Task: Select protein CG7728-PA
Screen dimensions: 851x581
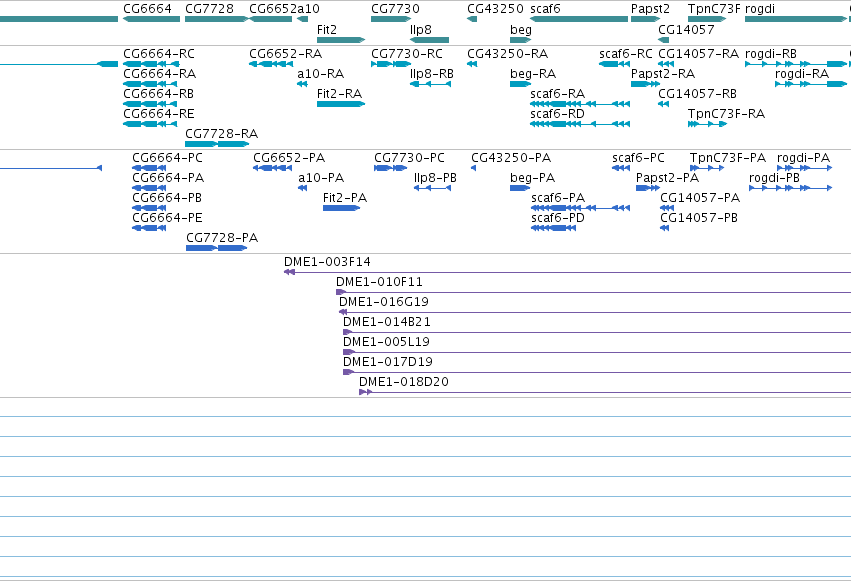Action: pos(217,248)
